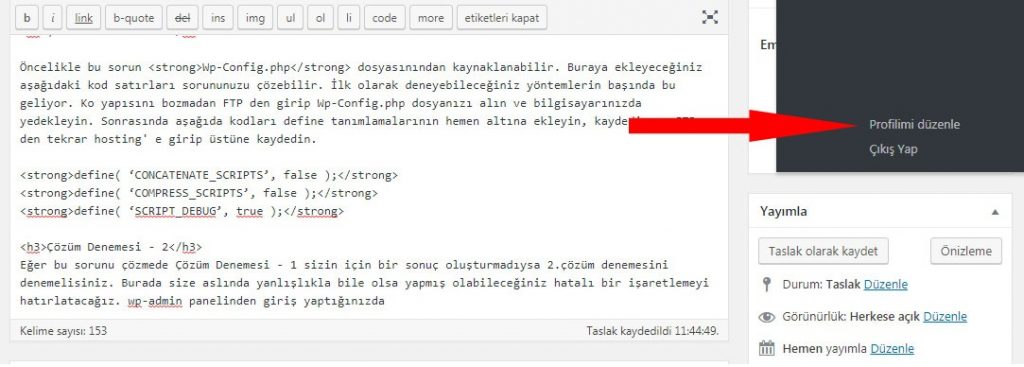
Task: Click the 'Yayımla' panel title
Action: coord(784,212)
